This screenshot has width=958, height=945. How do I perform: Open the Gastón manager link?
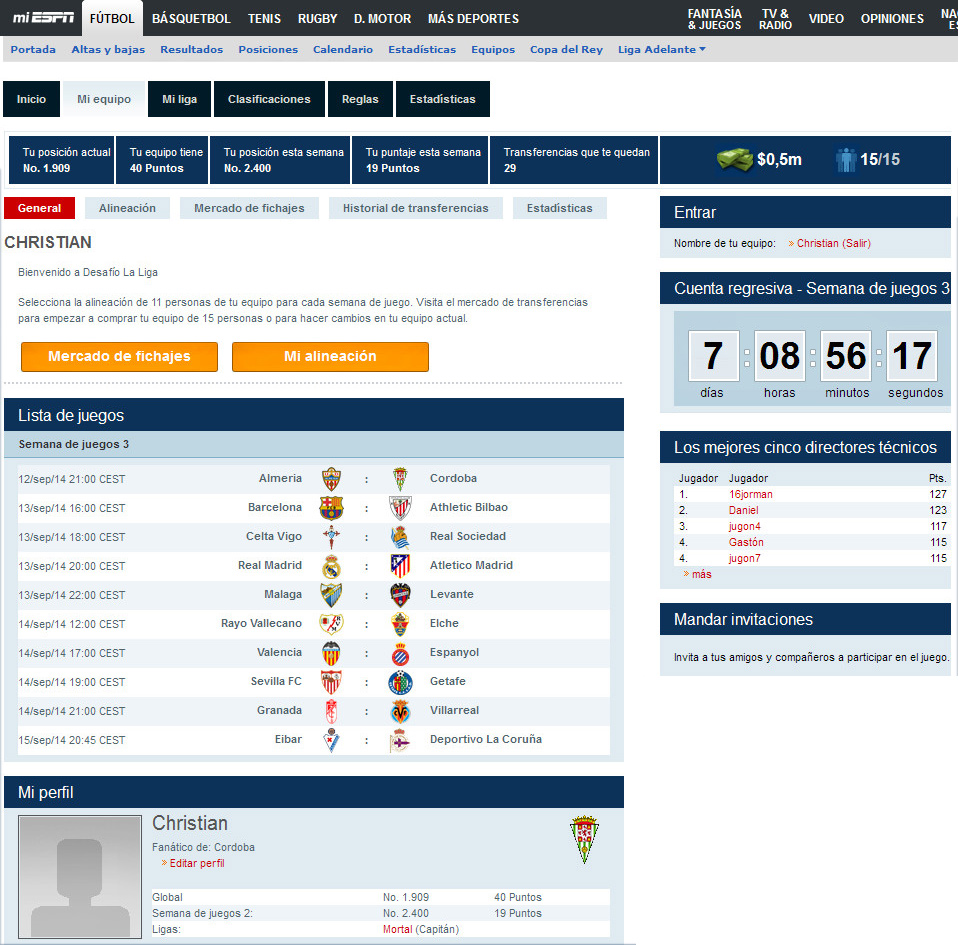746,542
